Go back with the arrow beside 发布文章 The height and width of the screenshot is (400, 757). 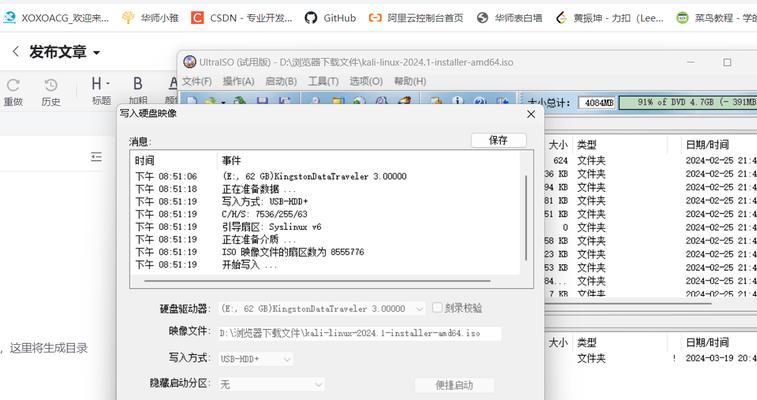tap(16, 52)
